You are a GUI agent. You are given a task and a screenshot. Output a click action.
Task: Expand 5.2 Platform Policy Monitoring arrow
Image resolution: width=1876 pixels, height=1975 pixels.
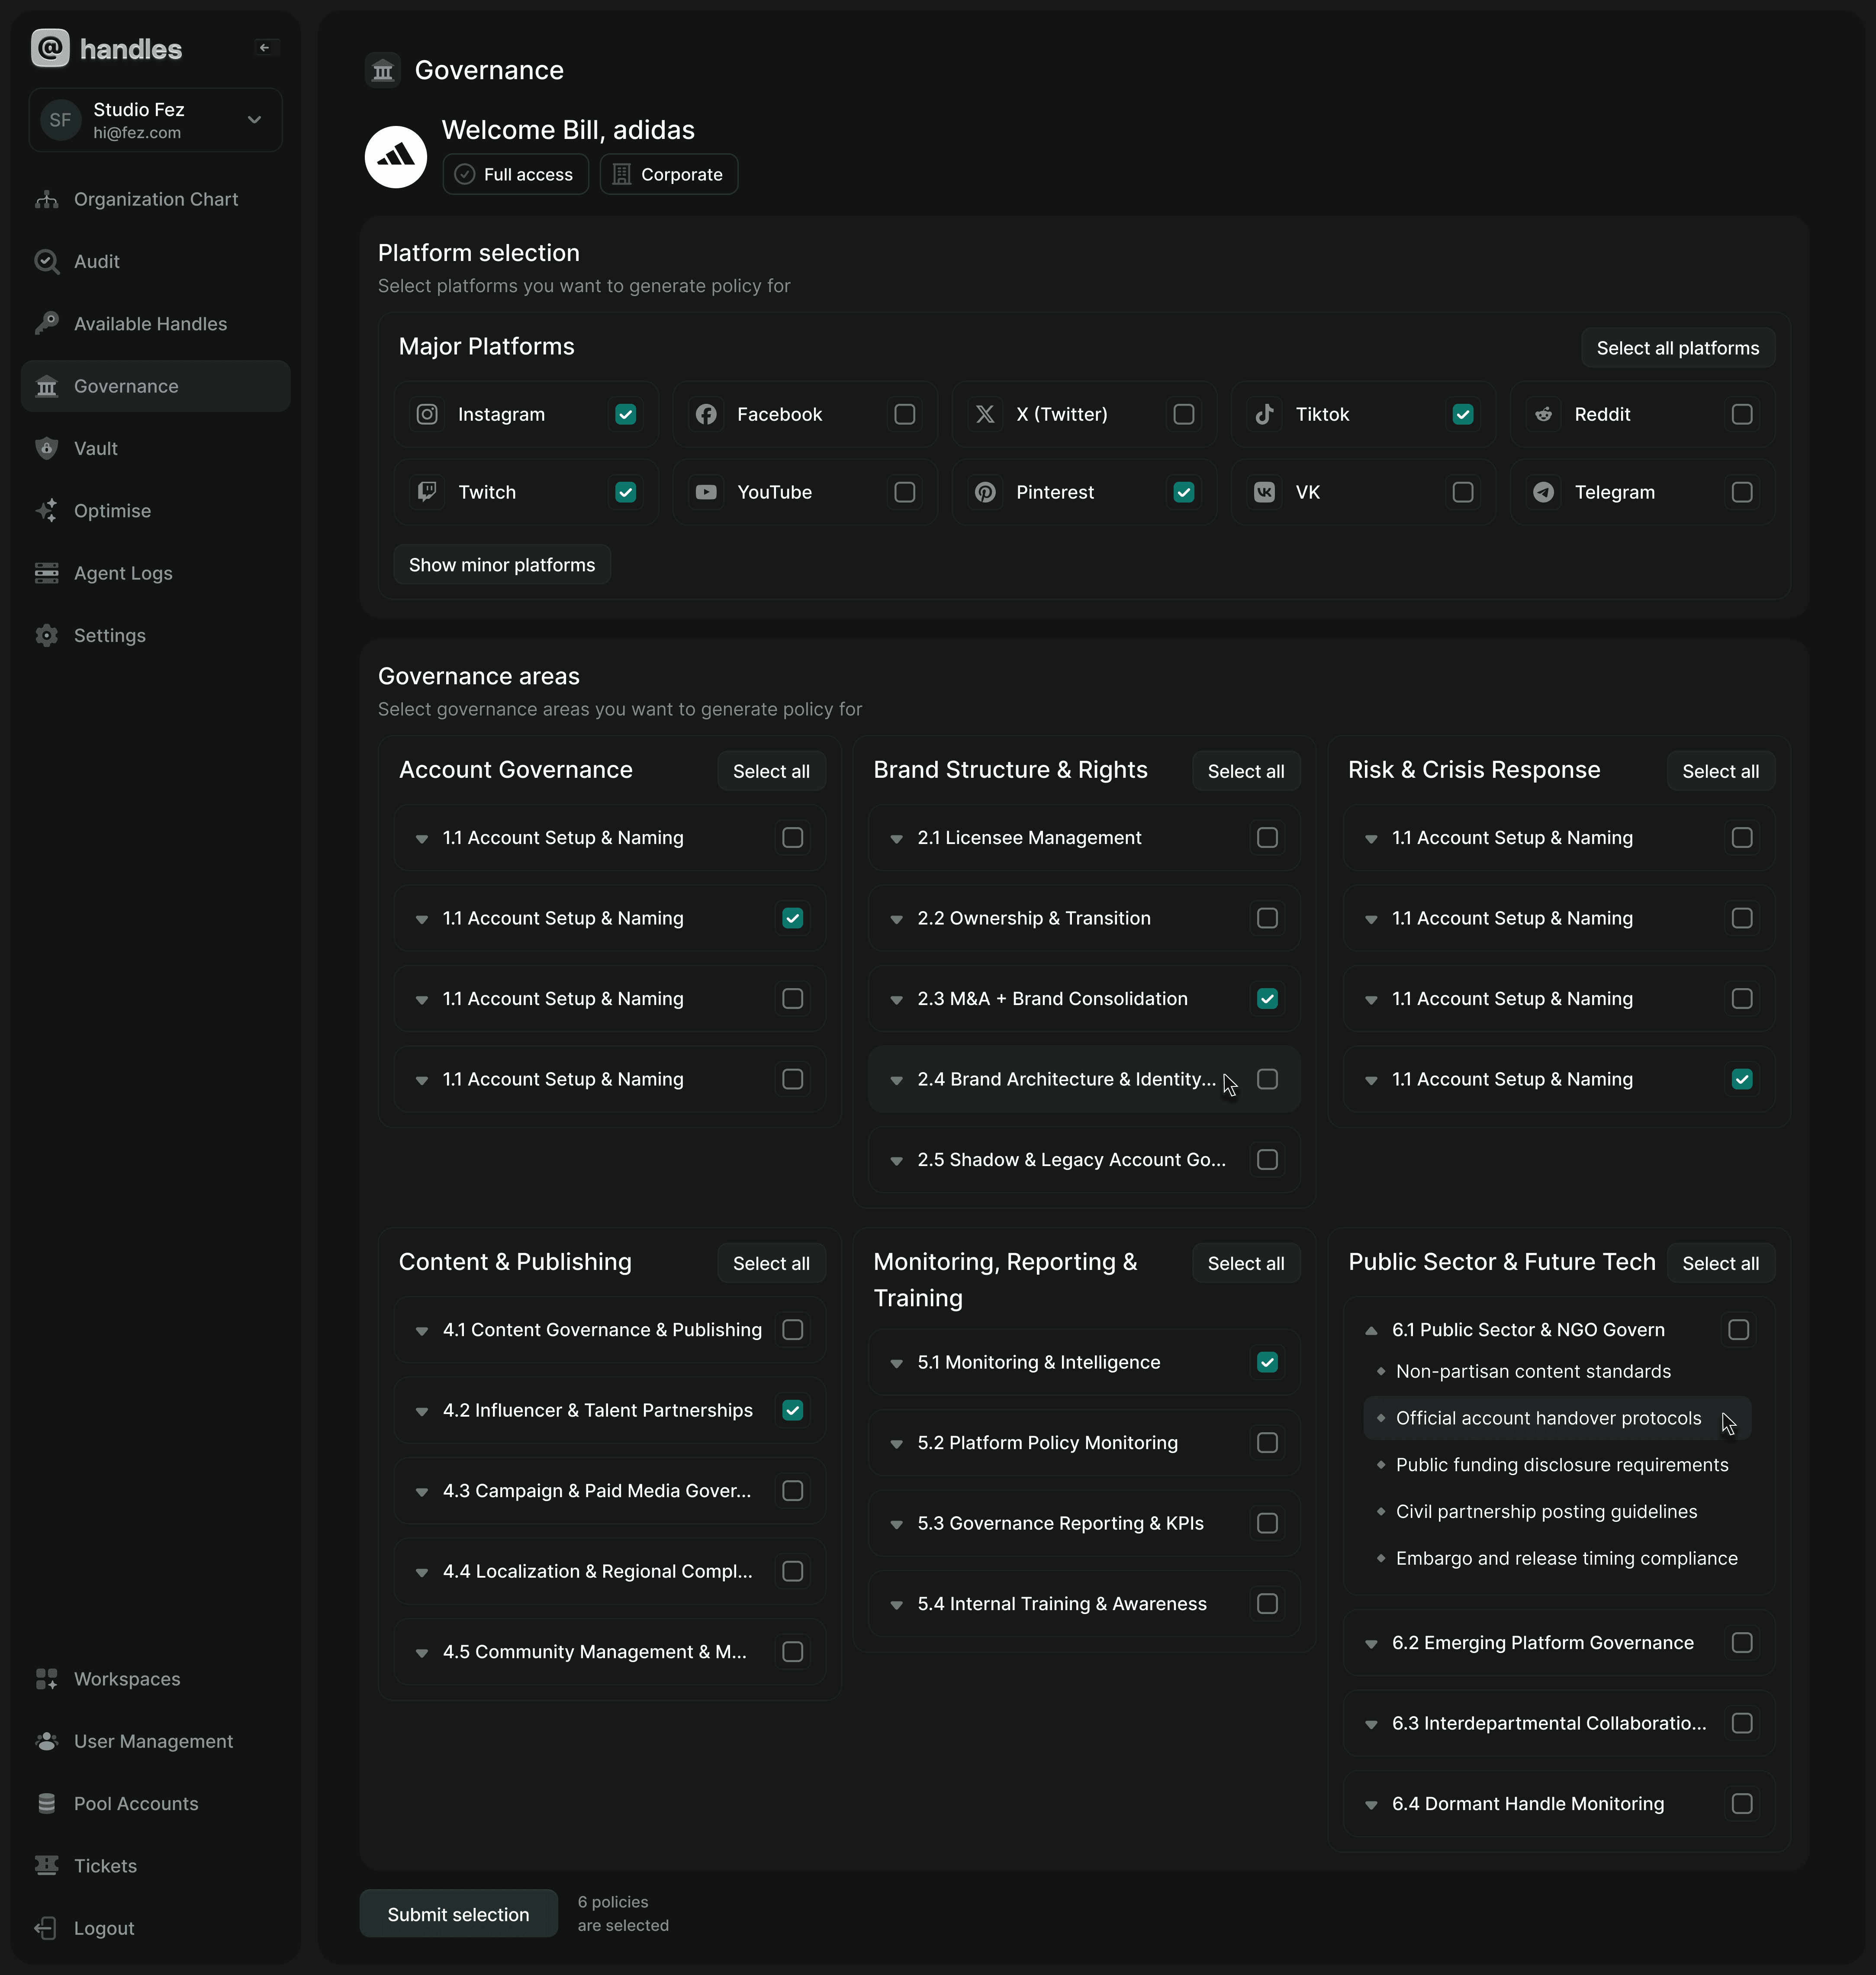(896, 1444)
